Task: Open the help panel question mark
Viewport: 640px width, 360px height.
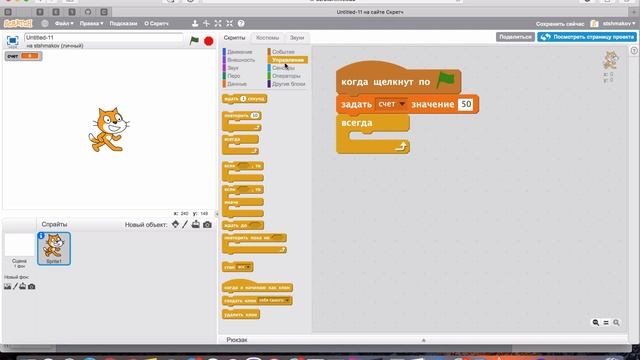Action: [634, 51]
